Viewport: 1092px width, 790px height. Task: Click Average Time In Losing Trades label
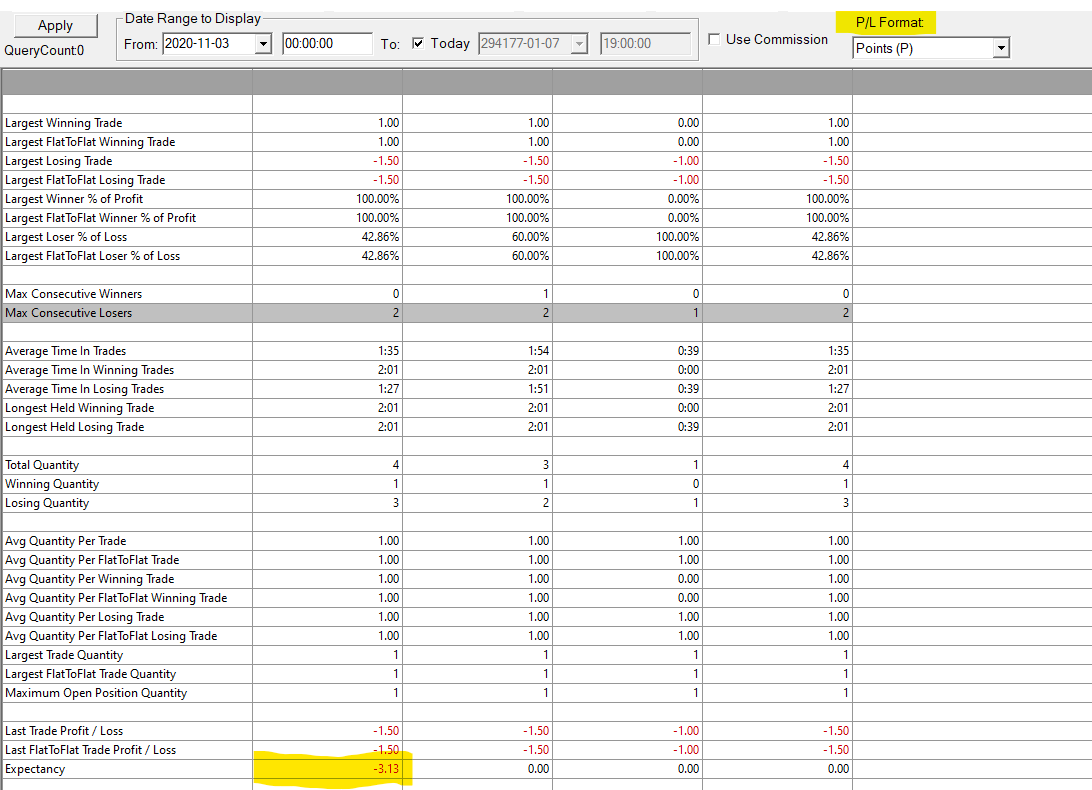coord(84,389)
